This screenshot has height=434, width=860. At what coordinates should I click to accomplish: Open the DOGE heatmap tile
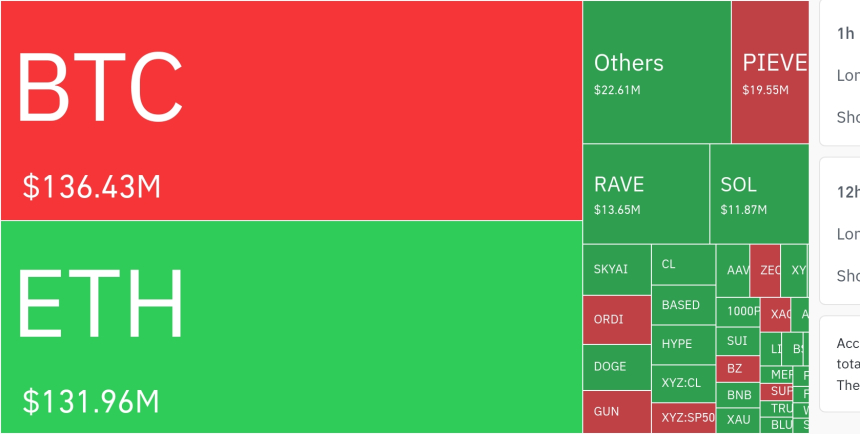click(616, 367)
